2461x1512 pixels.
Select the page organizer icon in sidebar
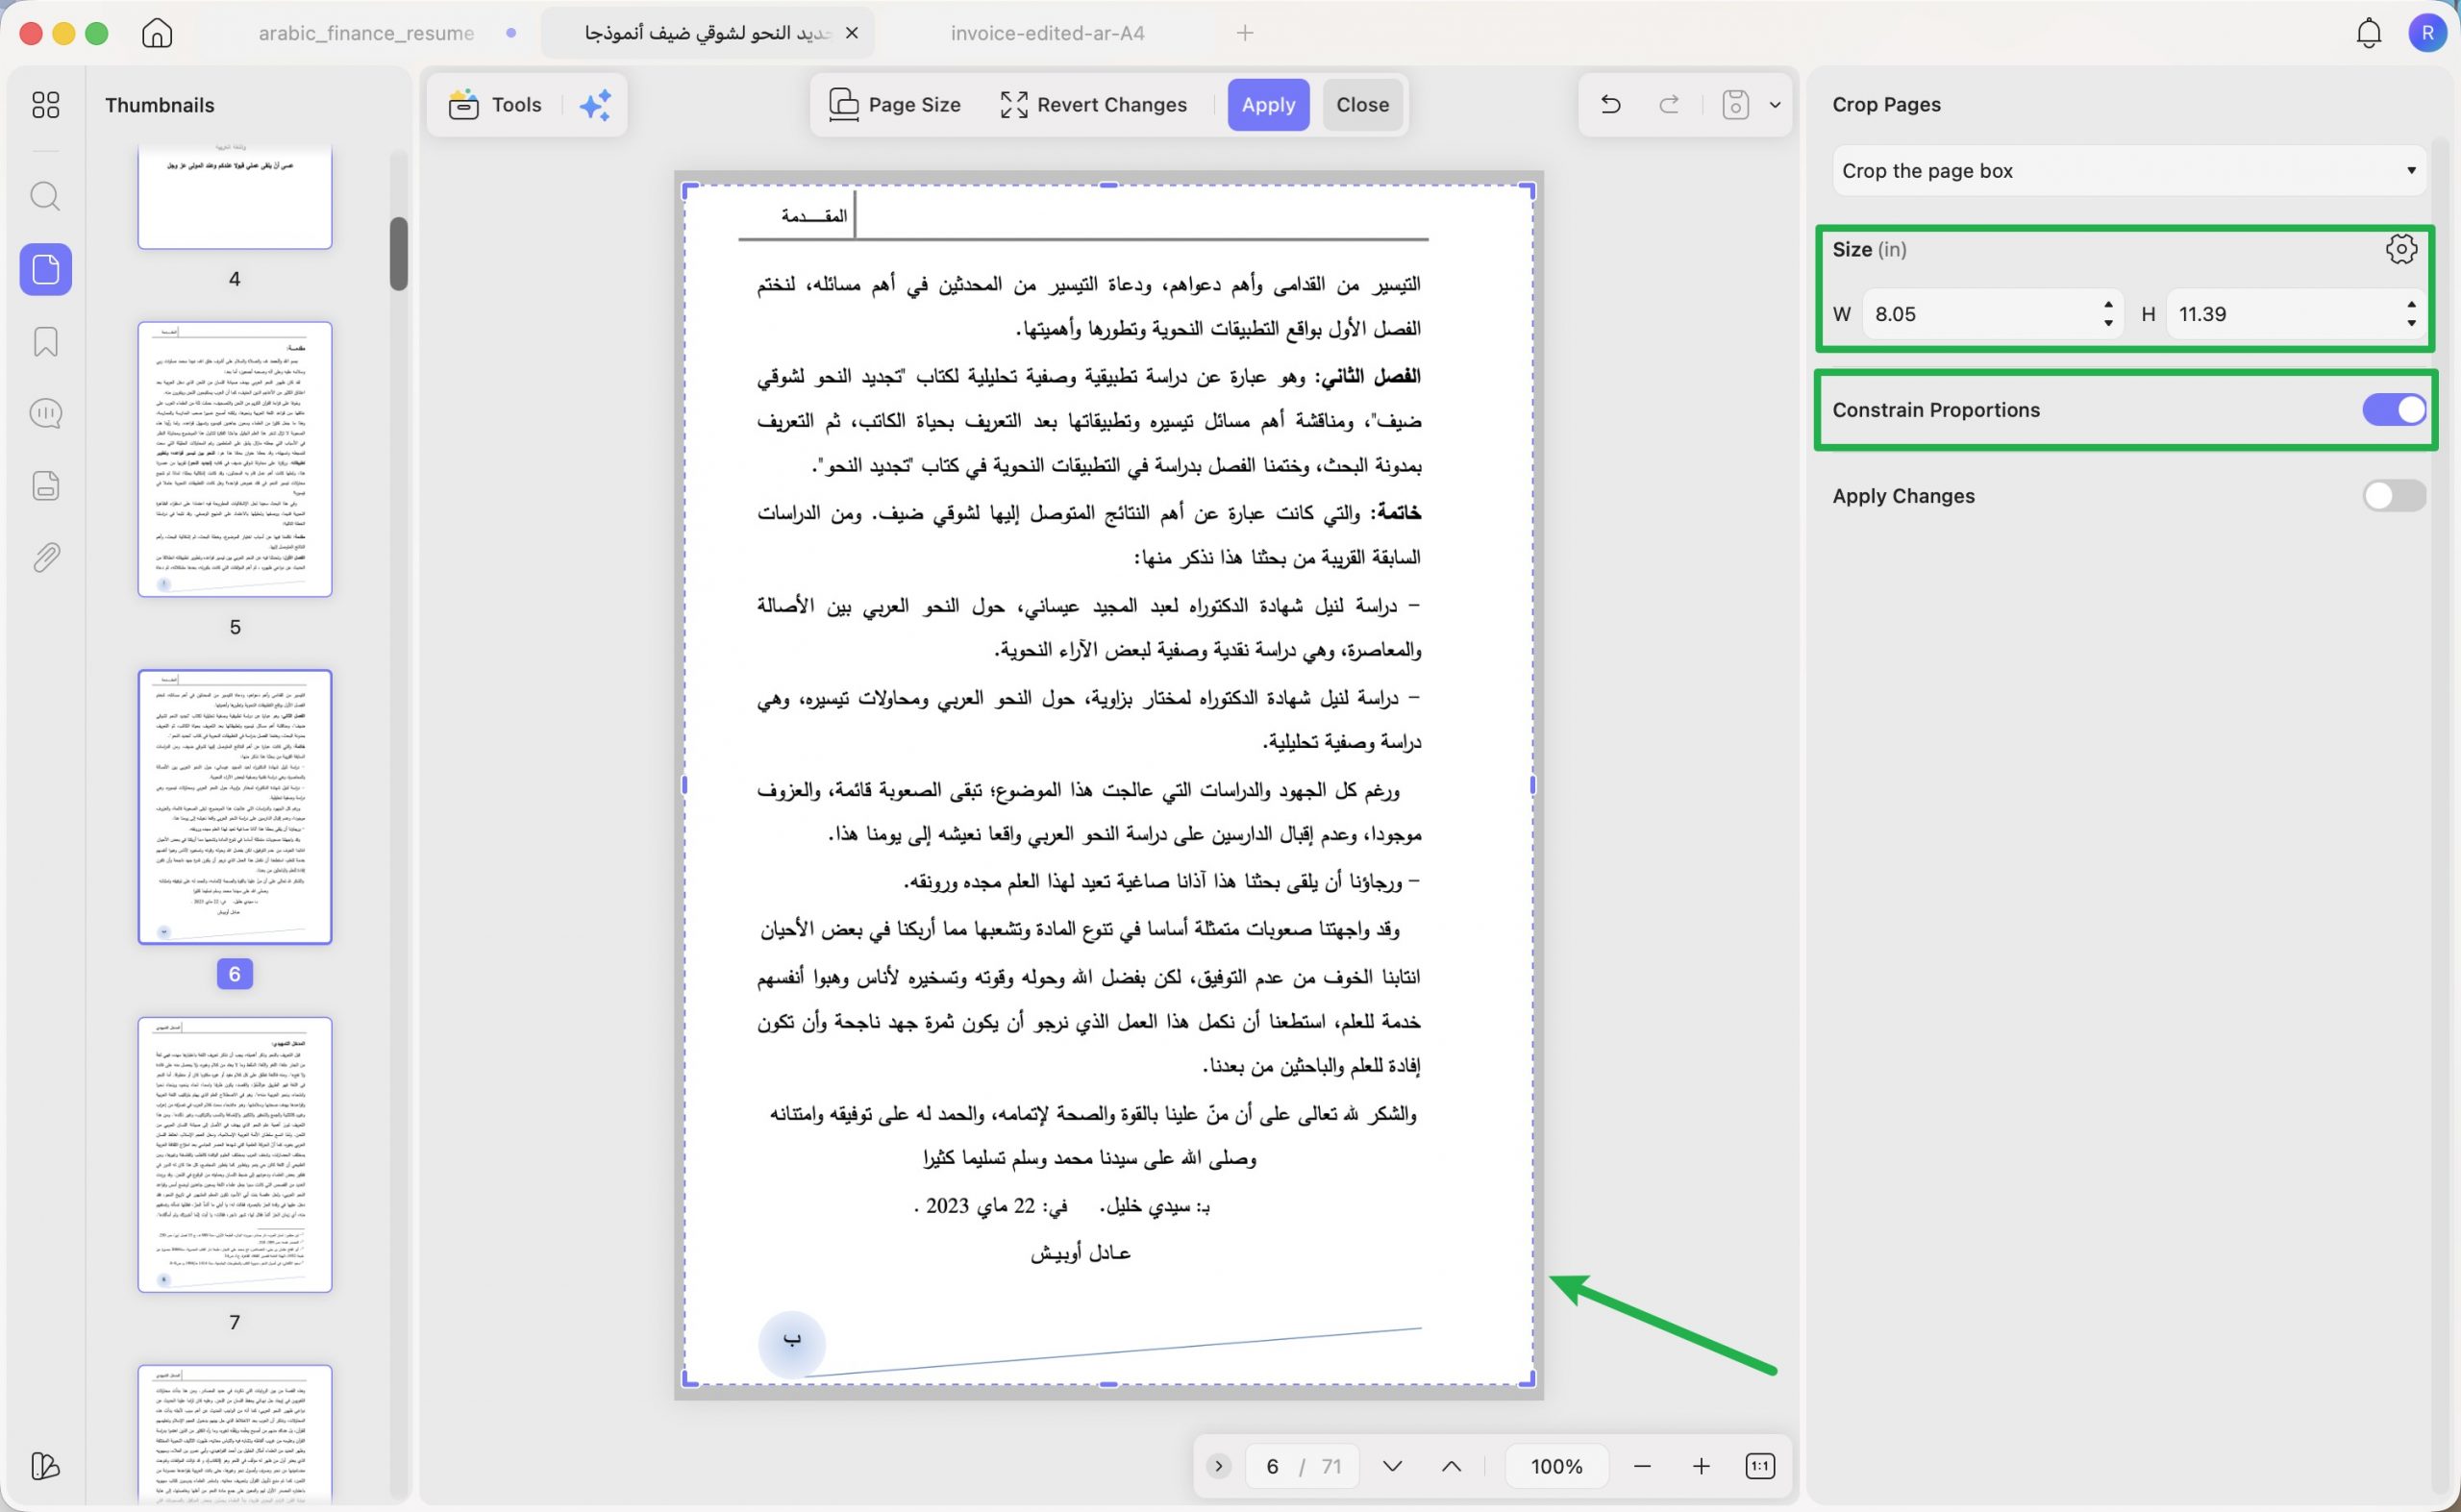(46, 269)
